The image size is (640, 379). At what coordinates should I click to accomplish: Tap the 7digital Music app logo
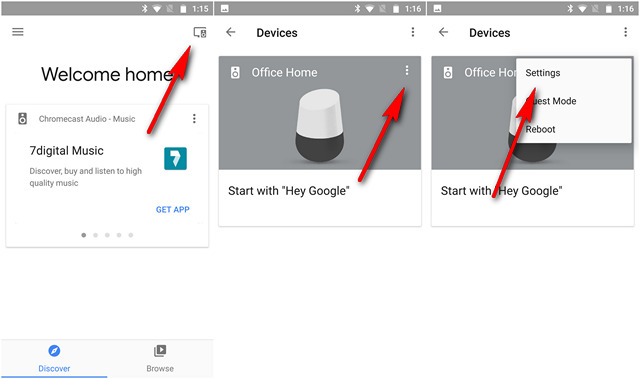[x=176, y=158]
